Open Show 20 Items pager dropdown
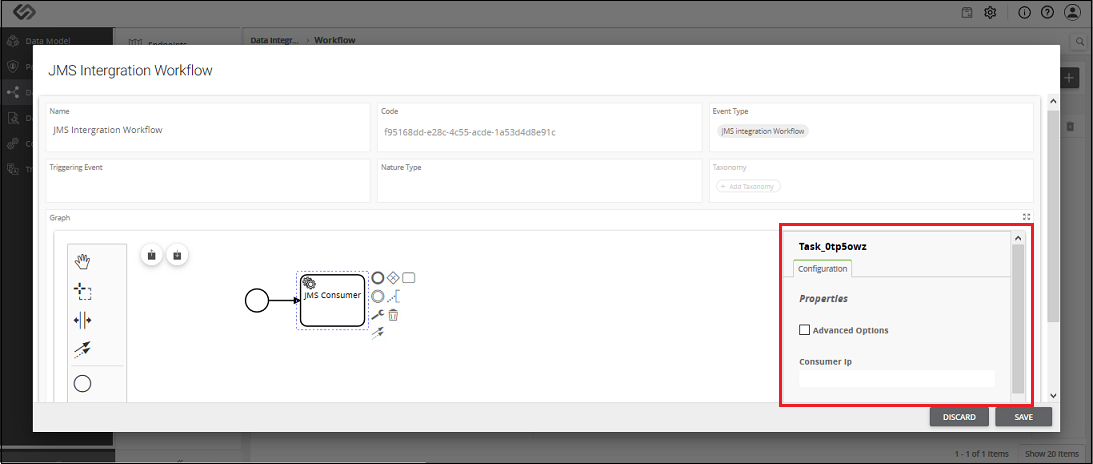This screenshot has height=464, width=1093. pos(1051,454)
